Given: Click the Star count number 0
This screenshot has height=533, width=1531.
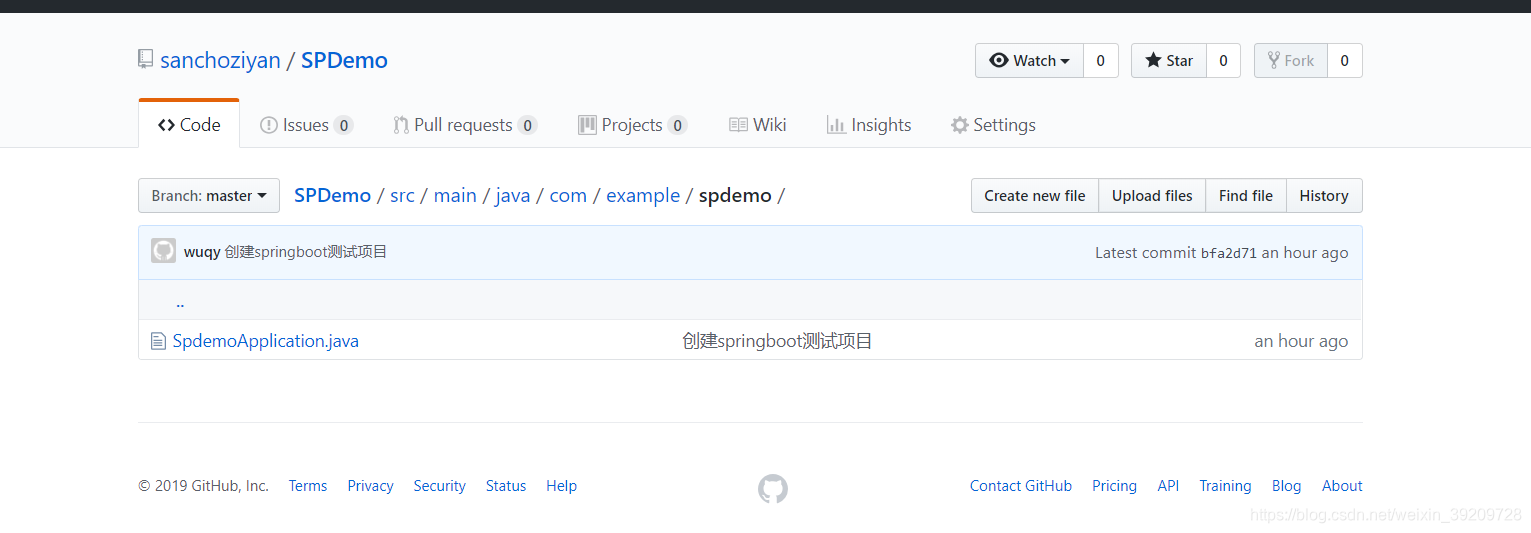Looking at the screenshot, I should click(x=1223, y=61).
